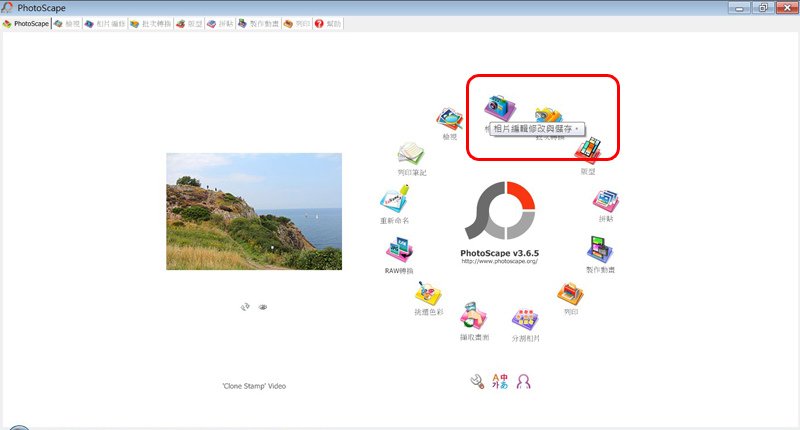Switch to the 版型 tab in the top bar
This screenshot has height=430, width=800.
(189, 23)
